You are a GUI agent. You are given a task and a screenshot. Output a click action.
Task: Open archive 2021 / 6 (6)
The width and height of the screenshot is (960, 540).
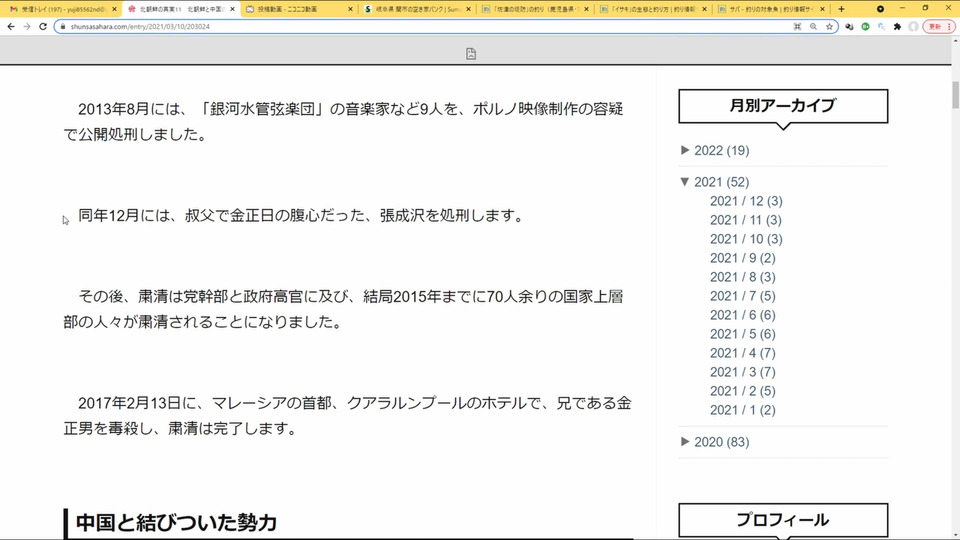pyautogui.click(x=743, y=315)
